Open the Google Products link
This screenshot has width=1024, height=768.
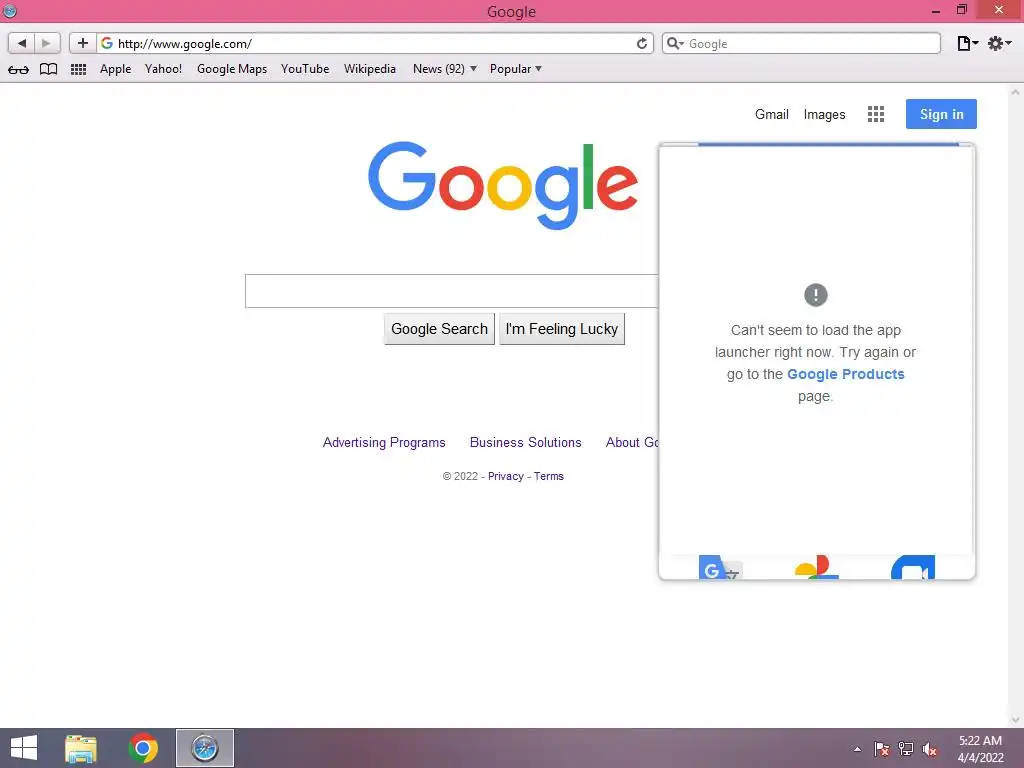[846, 374]
